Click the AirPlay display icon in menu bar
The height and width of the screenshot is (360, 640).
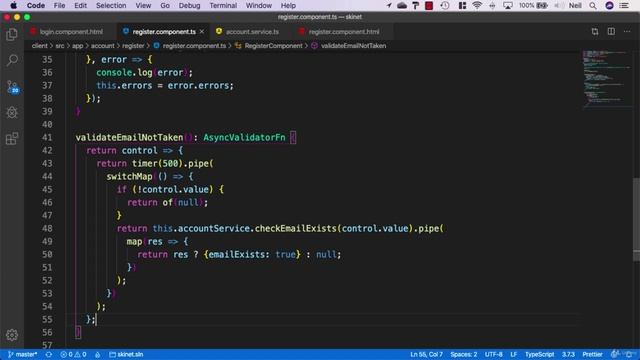(x=508, y=5)
